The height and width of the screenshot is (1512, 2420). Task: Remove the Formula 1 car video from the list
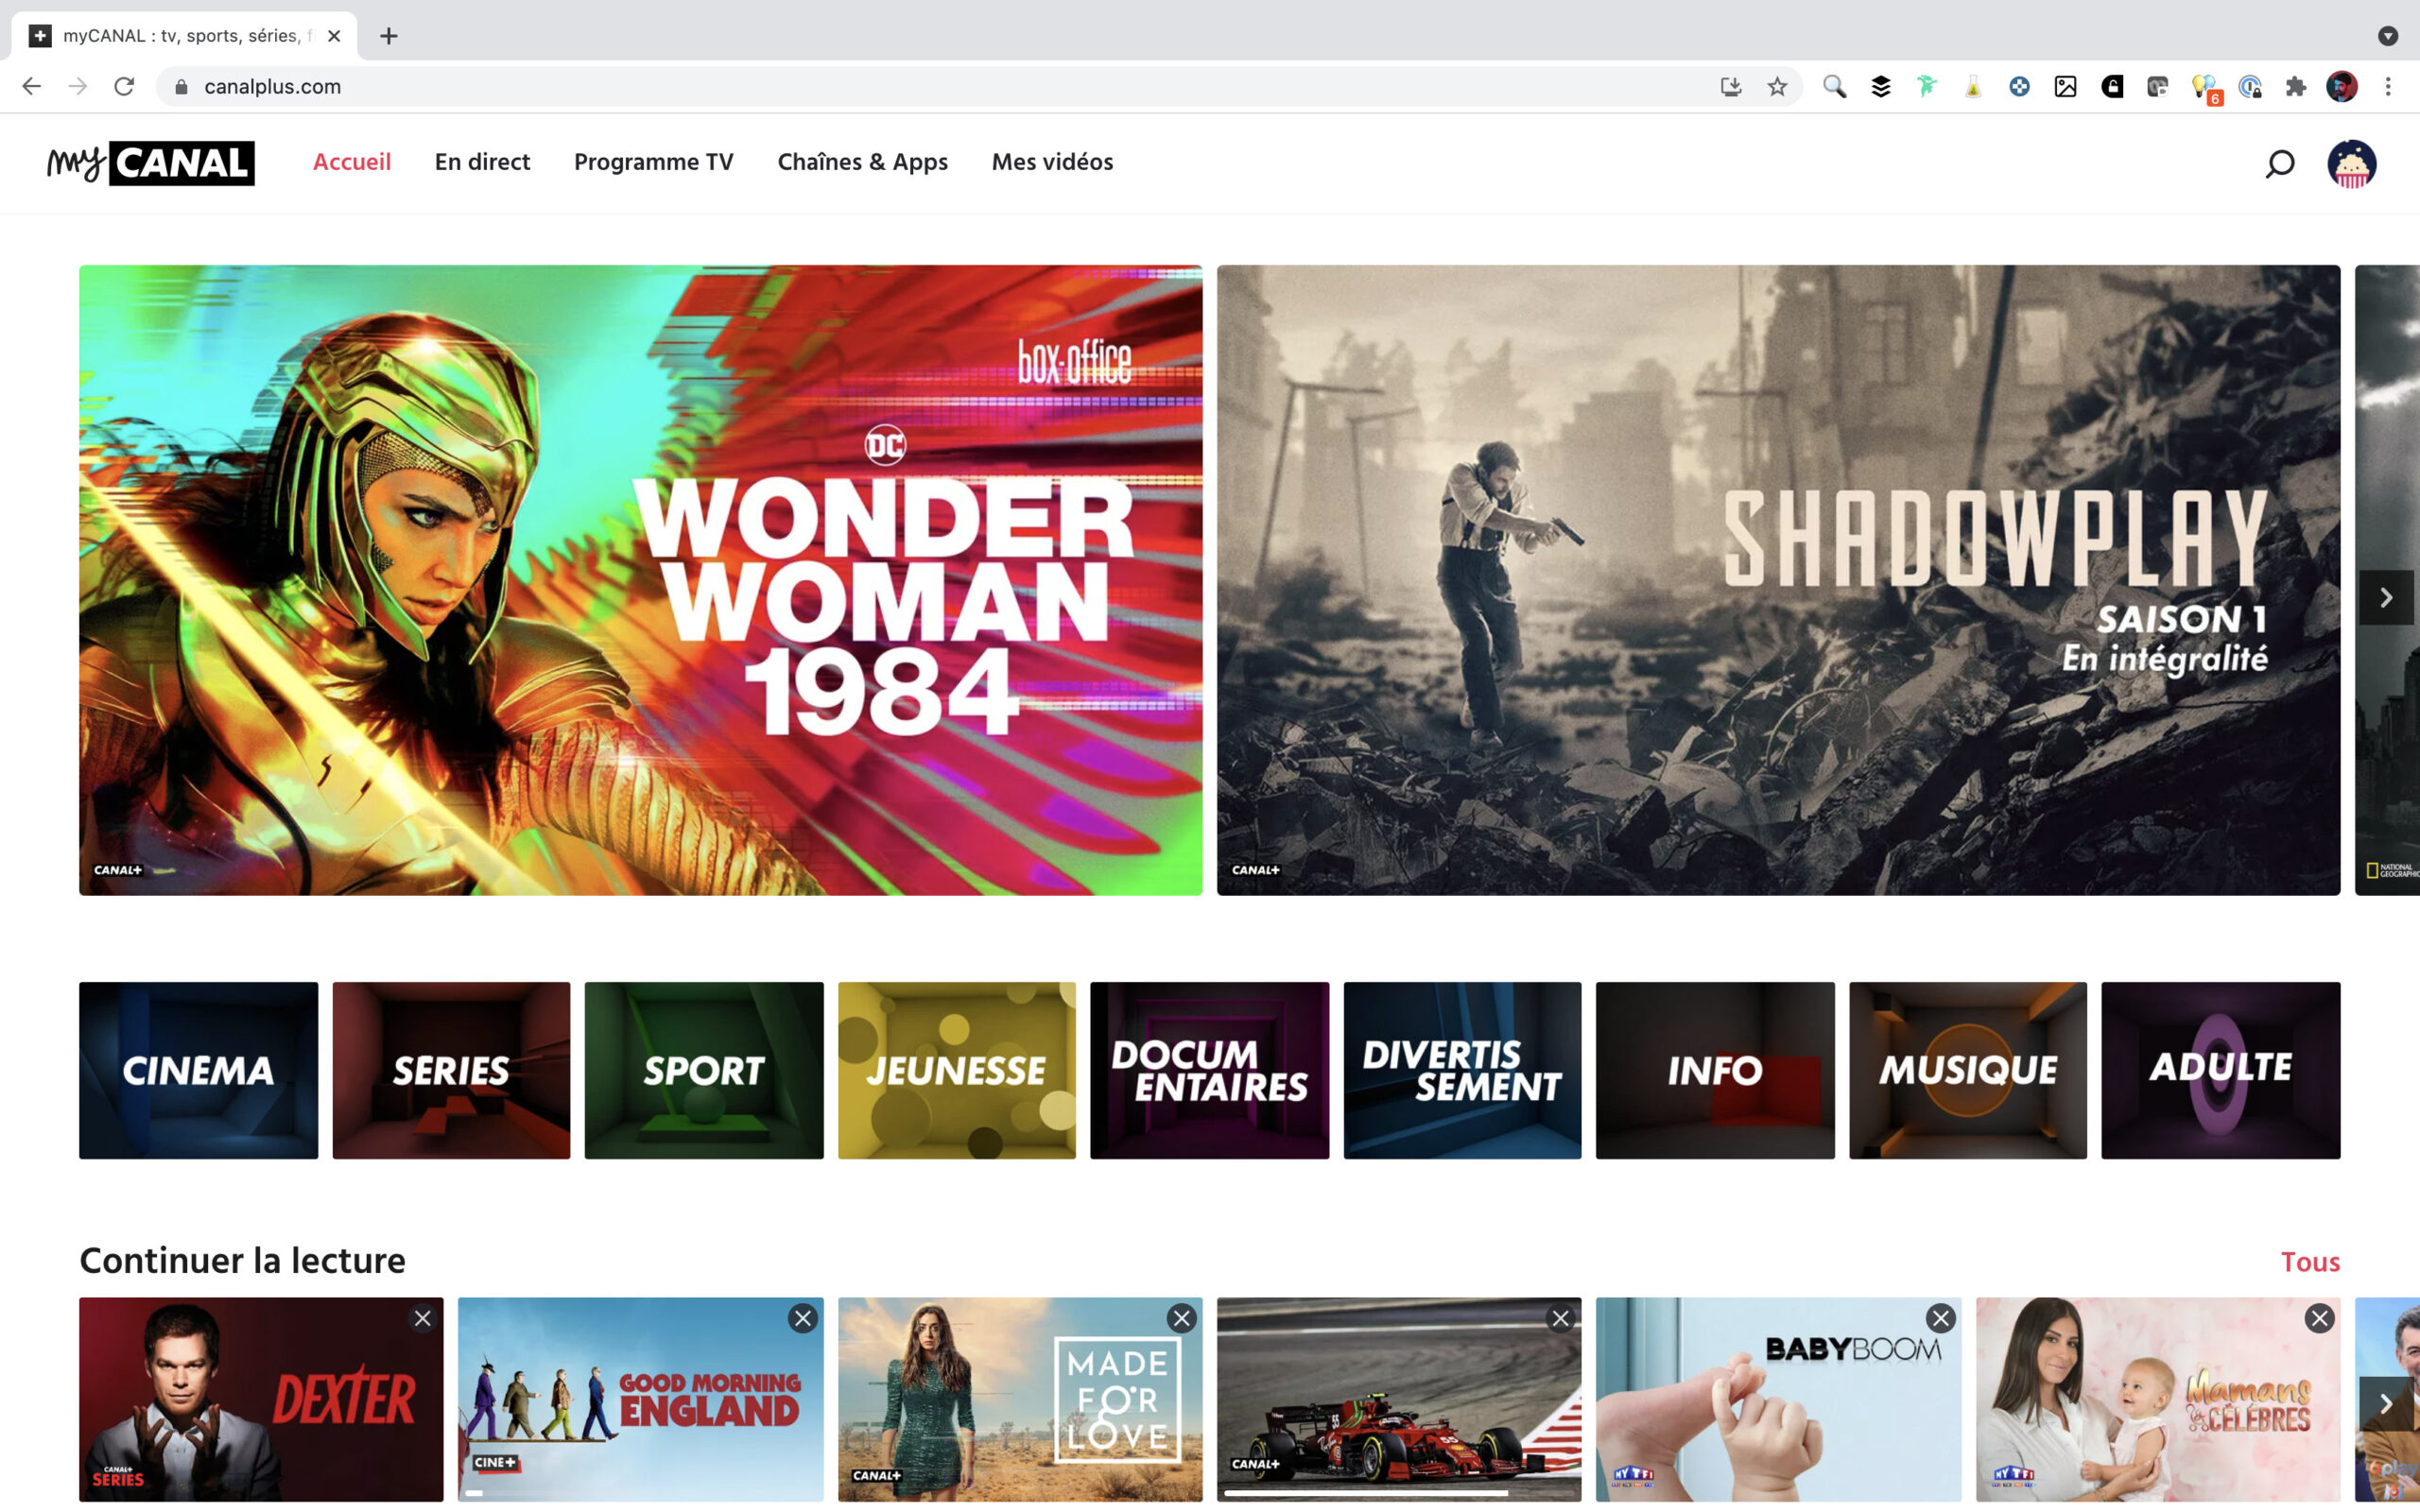[1561, 1318]
